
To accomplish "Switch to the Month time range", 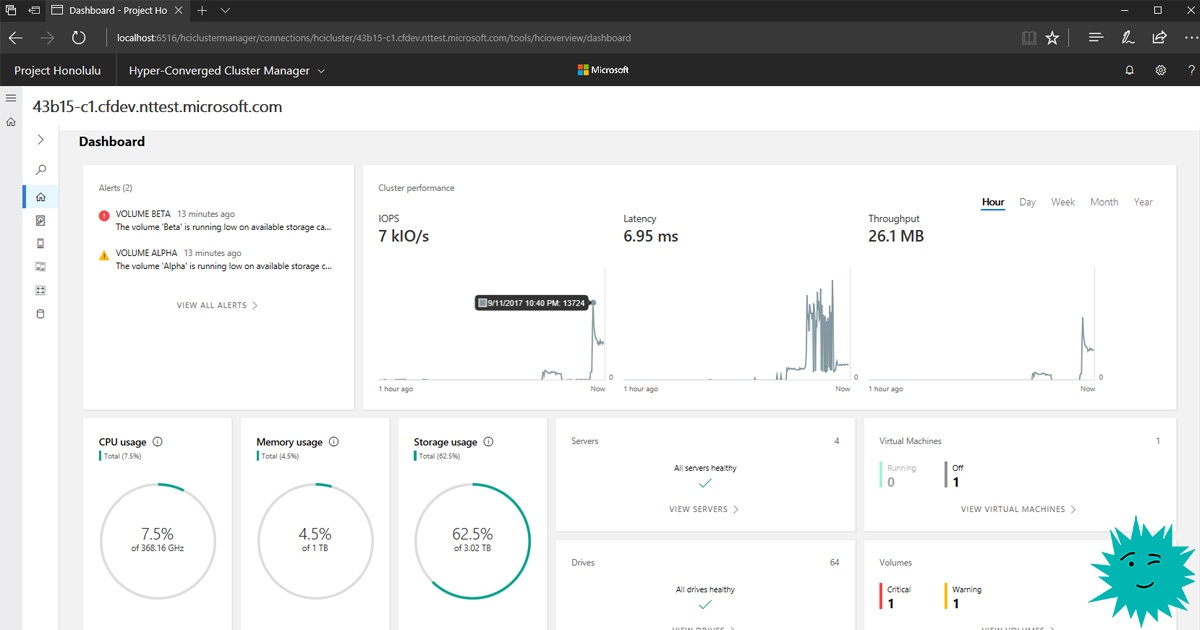I will pos(1104,202).
